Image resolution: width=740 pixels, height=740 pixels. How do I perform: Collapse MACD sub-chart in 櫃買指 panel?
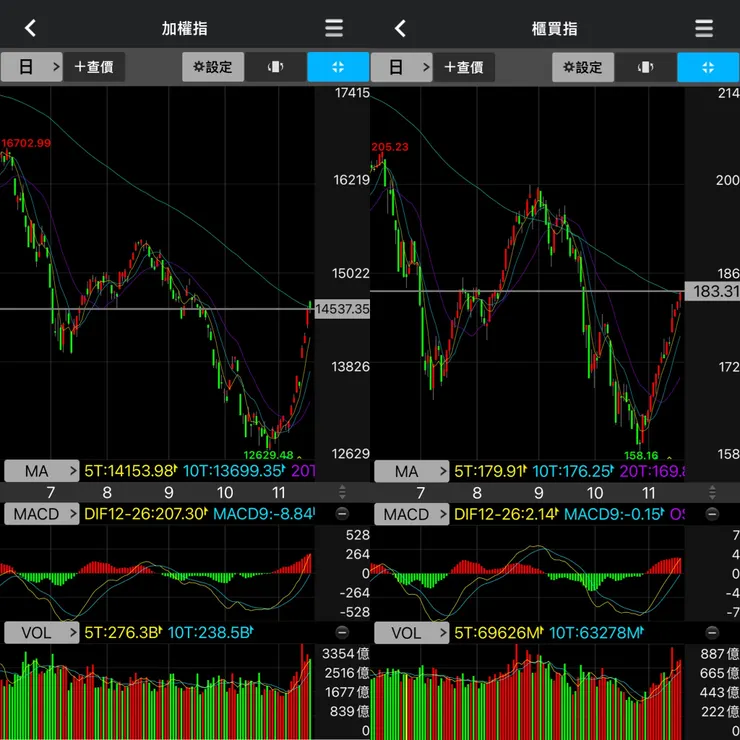pos(712,513)
